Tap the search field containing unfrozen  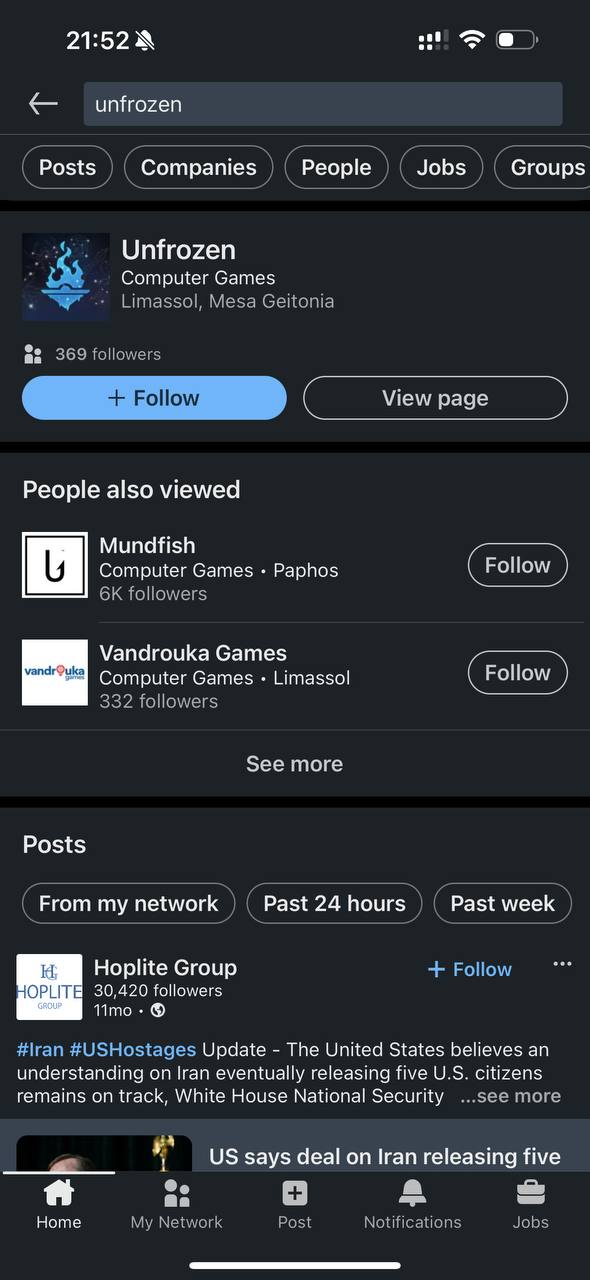323,104
